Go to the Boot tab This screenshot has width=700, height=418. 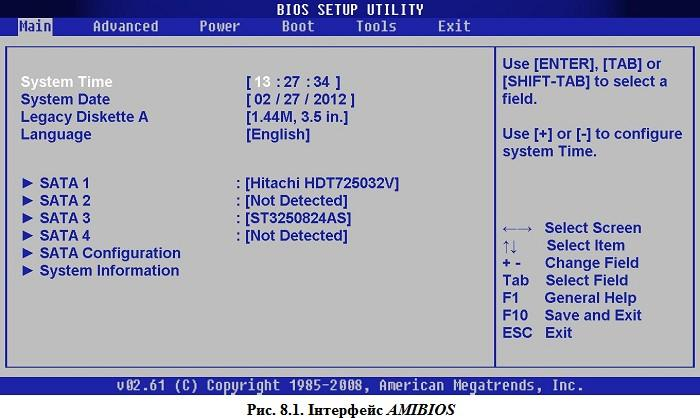298,26
